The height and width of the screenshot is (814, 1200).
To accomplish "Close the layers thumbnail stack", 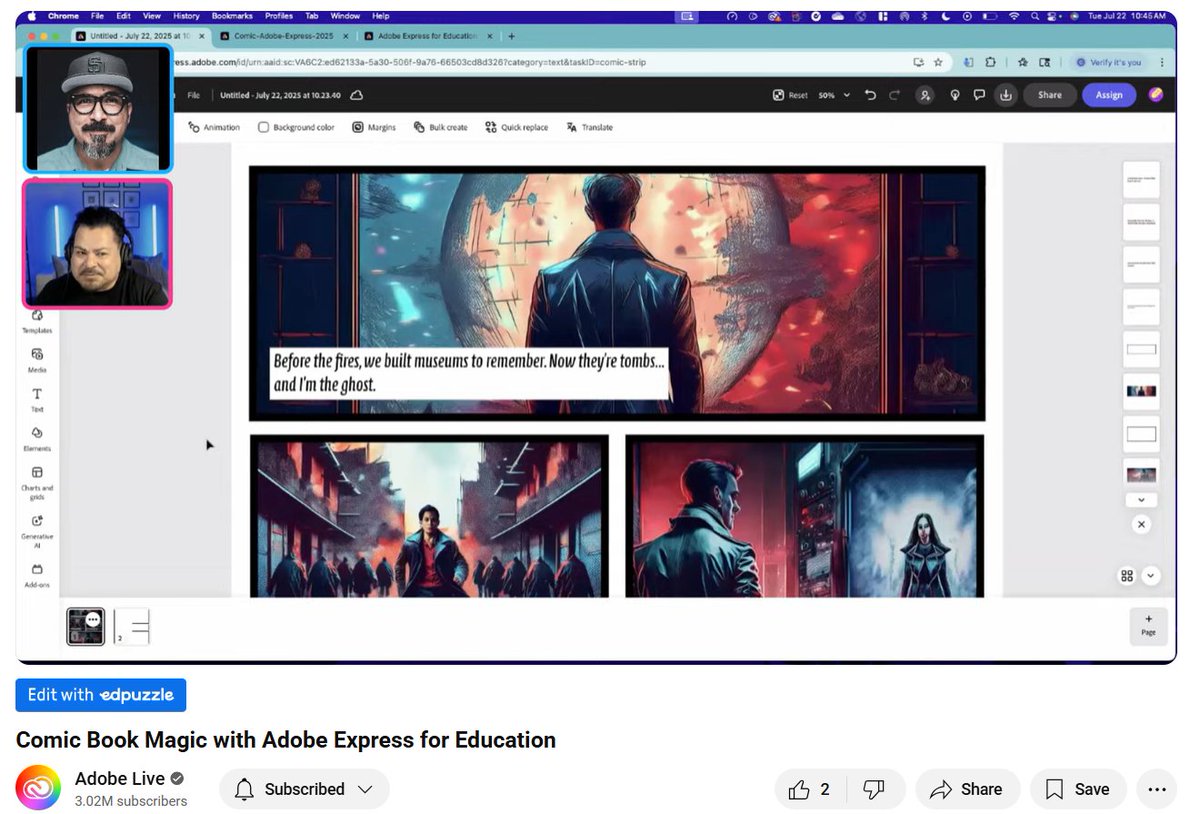I will click(x=1141, y=524).
